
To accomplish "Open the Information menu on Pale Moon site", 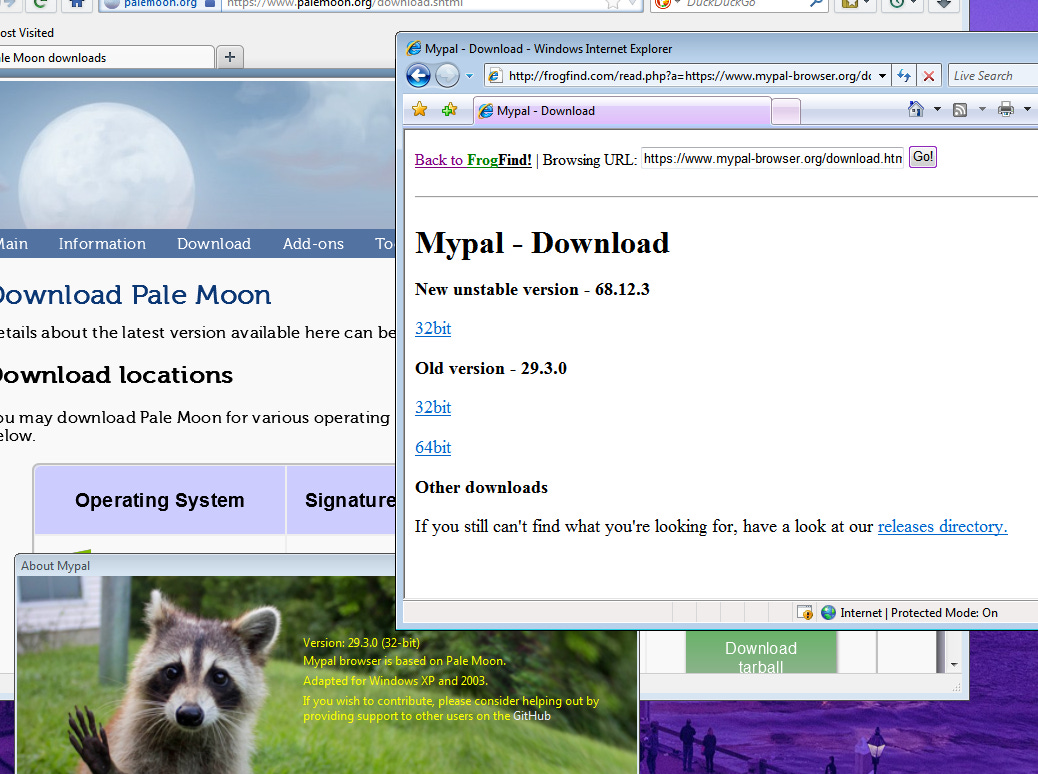I will click(102, 244).
